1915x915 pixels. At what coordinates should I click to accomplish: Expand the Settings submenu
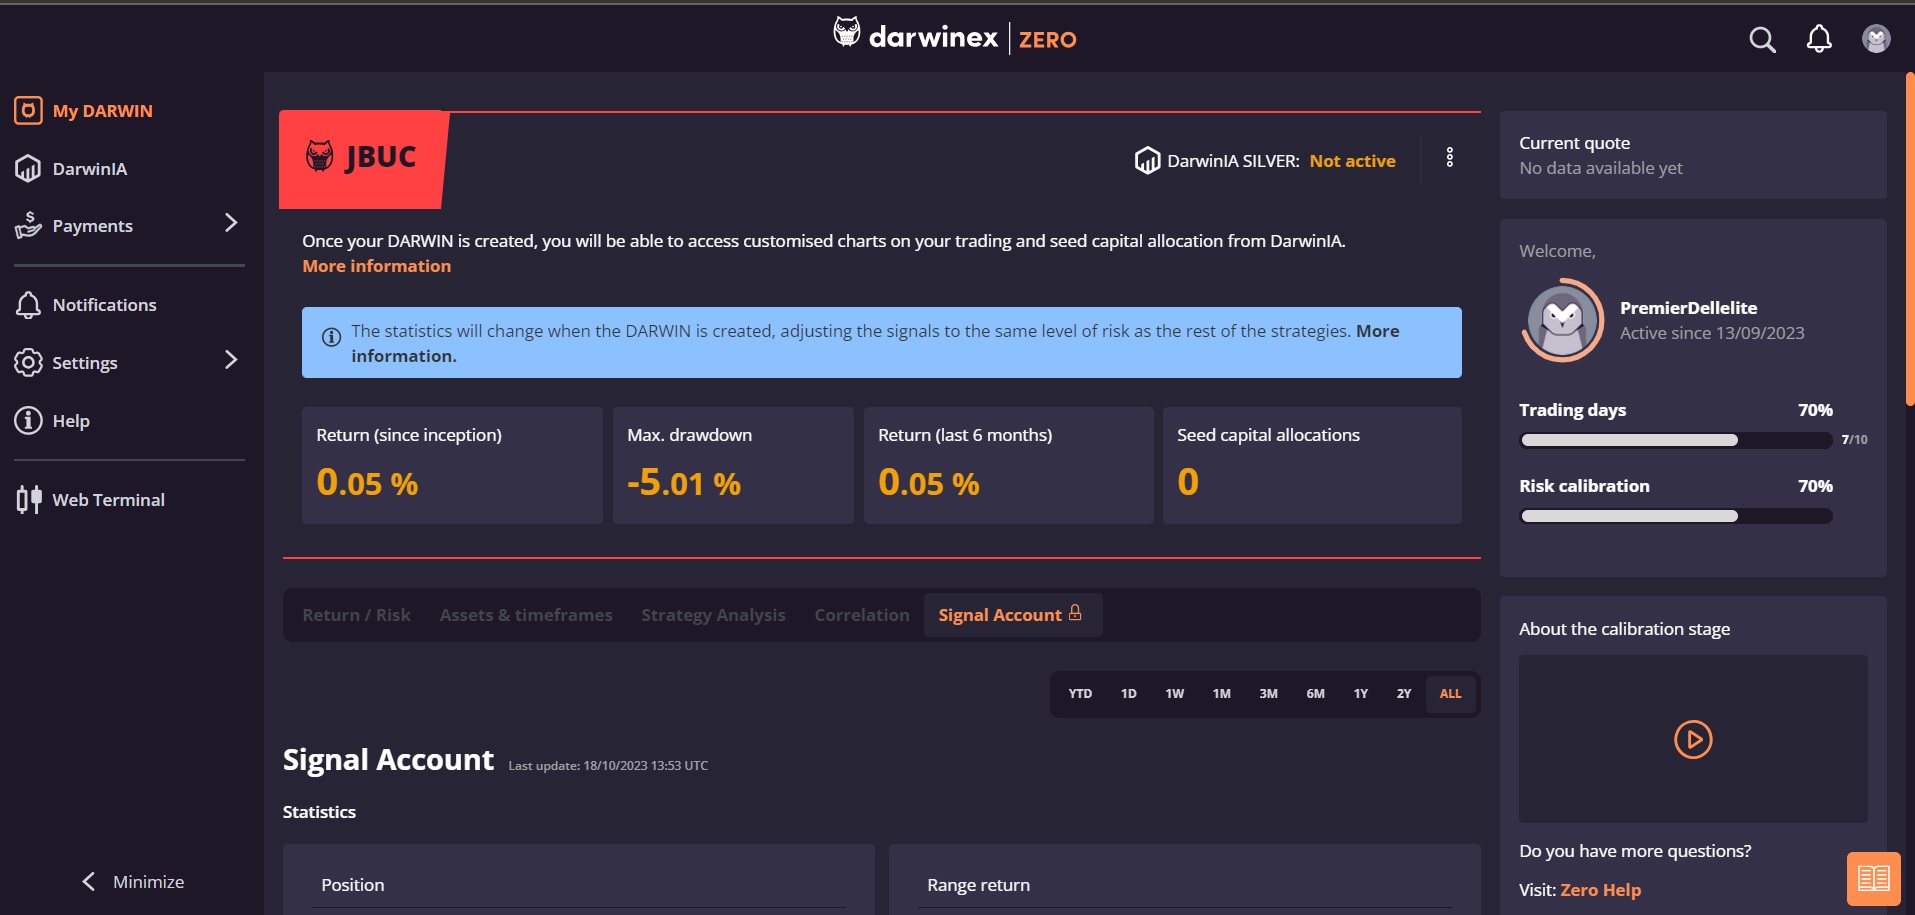(x=231, y=360)
